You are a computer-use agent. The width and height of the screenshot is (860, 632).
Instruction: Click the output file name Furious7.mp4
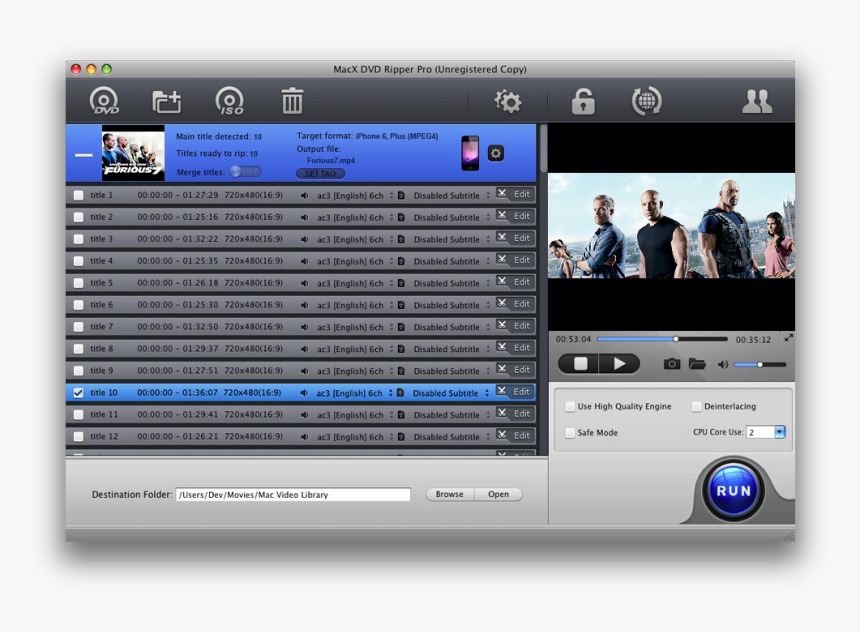[x=331, y=161]
